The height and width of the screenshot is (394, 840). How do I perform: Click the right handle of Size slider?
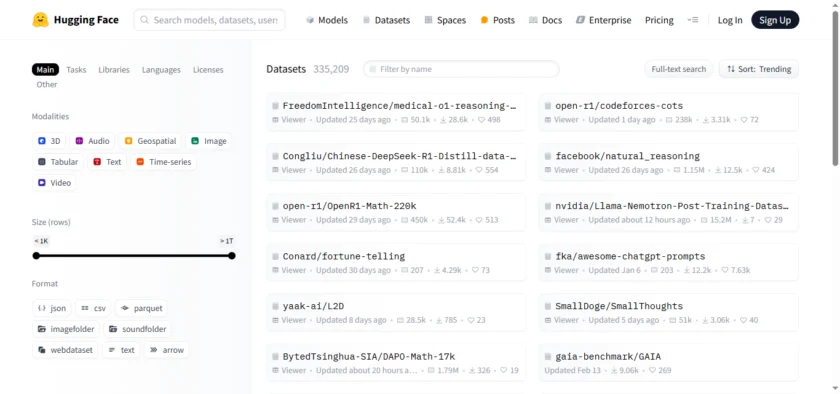pos(231,256)
